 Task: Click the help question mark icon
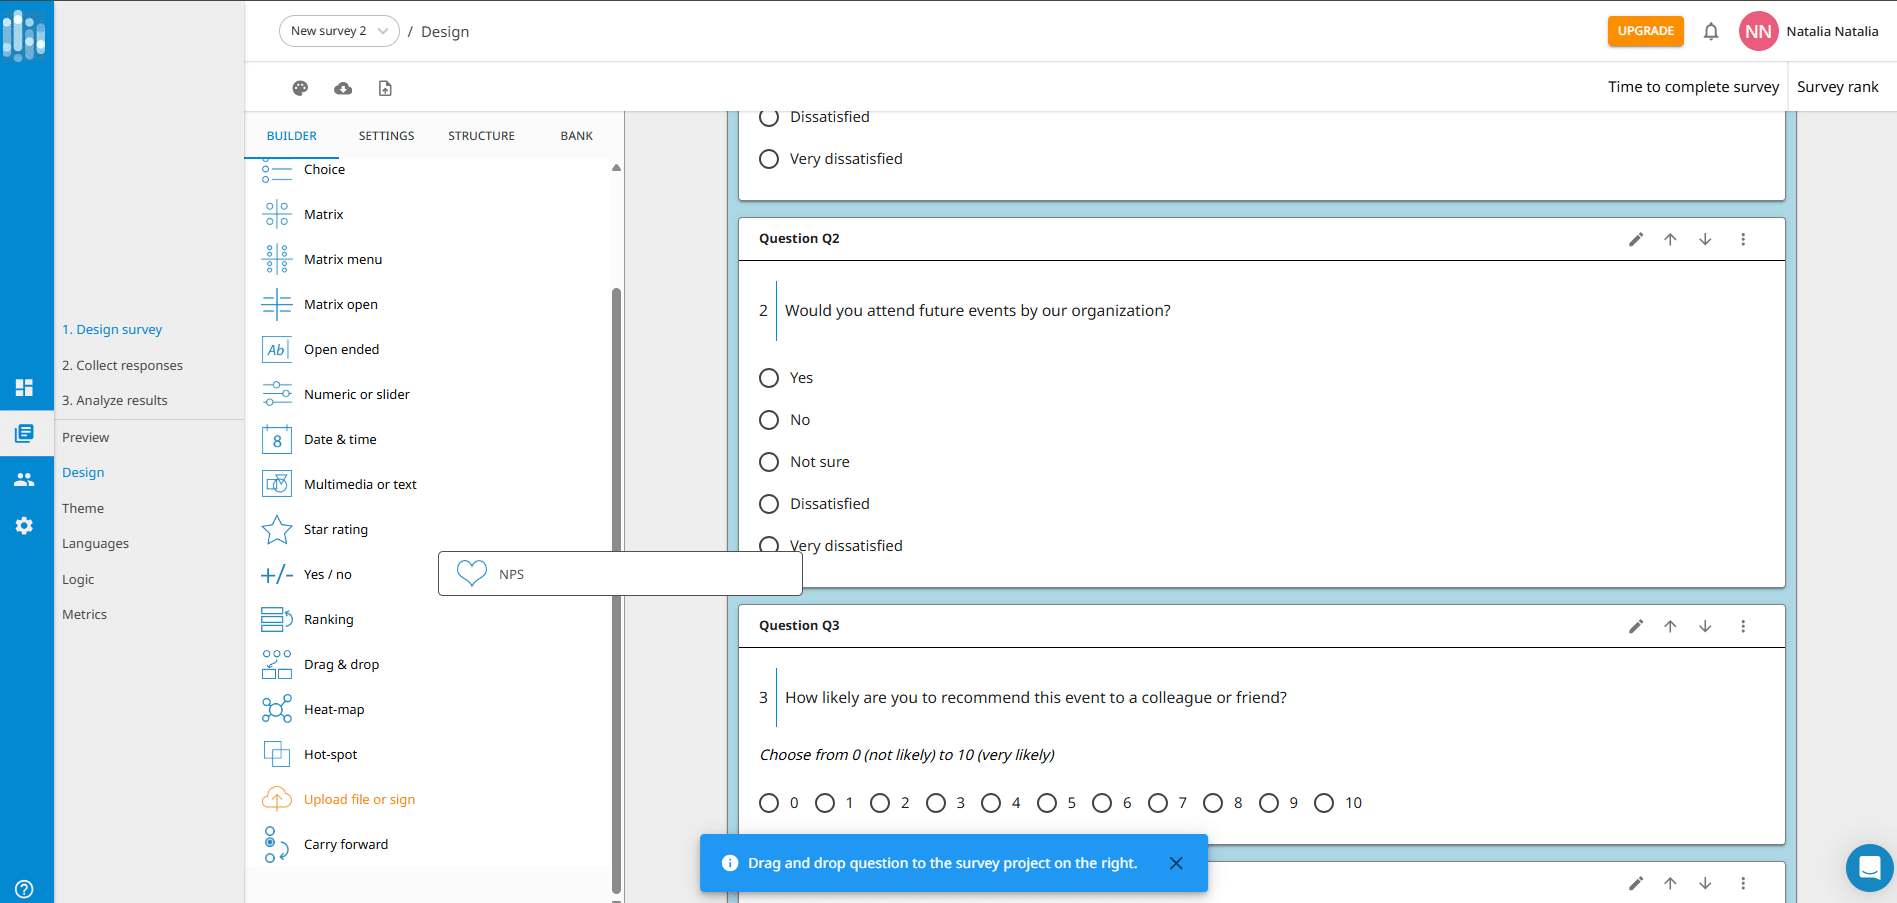coord(24,888)
